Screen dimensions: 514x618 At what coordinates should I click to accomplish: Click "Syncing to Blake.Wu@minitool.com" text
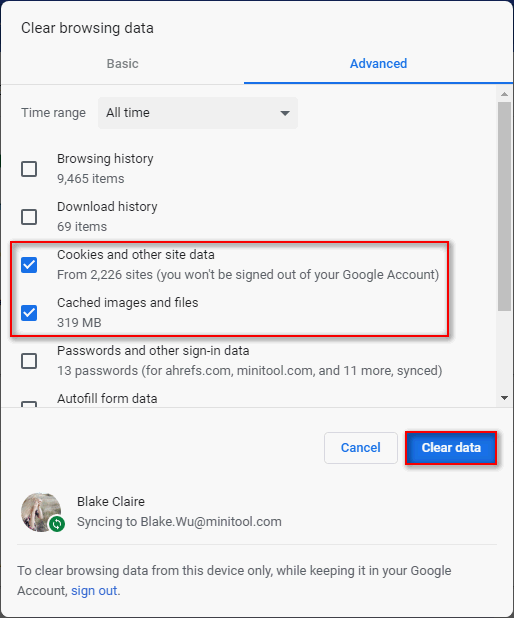click(179, 522)
